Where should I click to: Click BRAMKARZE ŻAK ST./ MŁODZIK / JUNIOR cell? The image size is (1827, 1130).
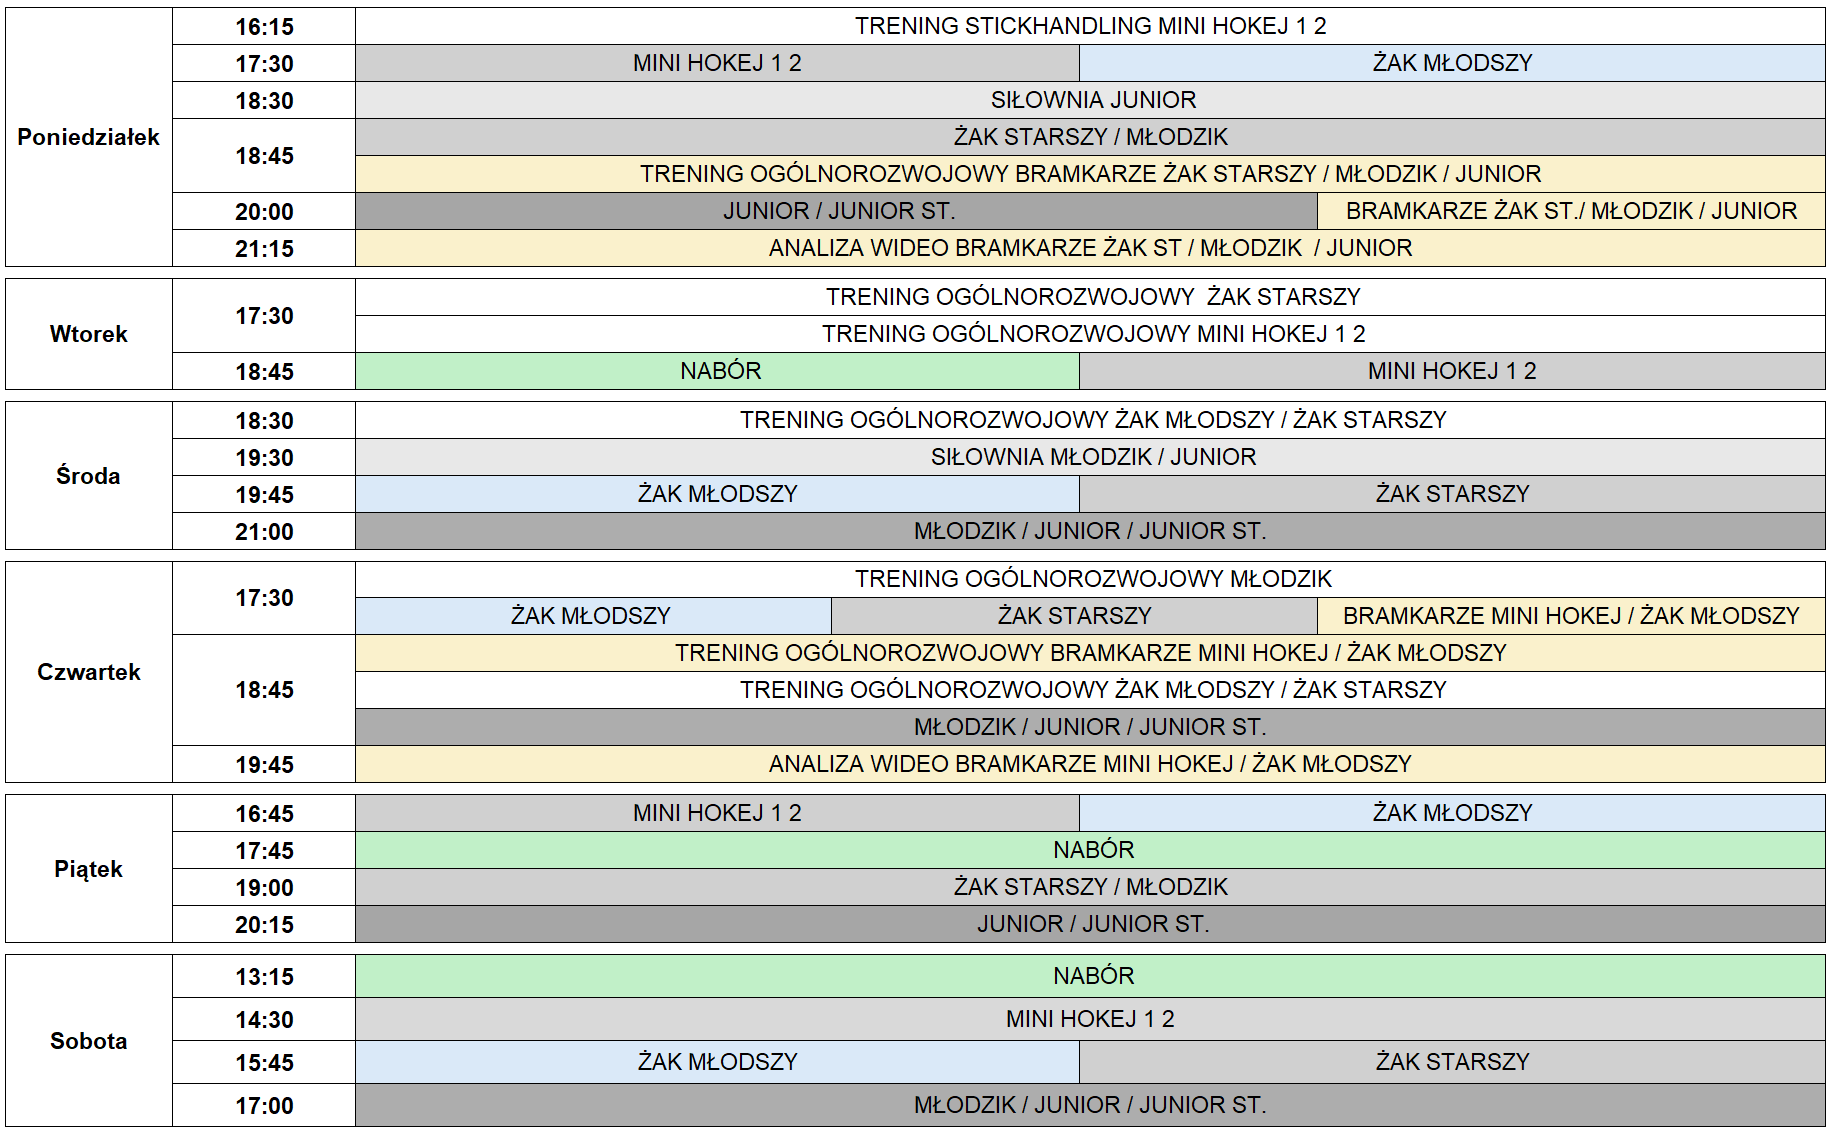[1570, 211]
